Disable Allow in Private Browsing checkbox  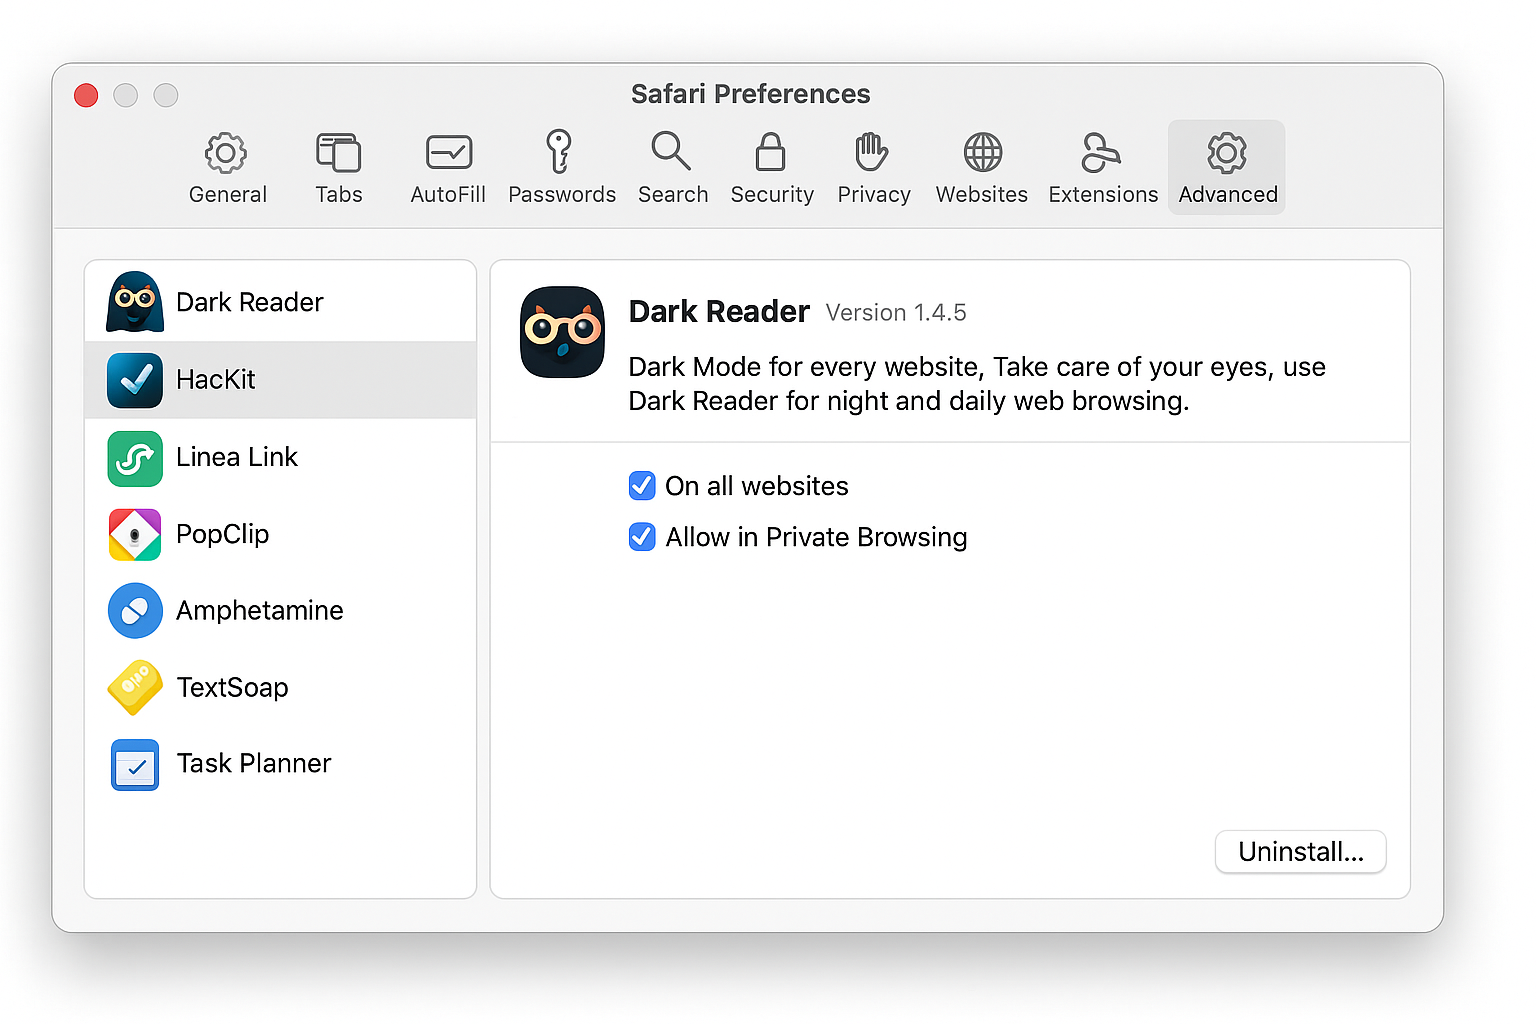642,537
